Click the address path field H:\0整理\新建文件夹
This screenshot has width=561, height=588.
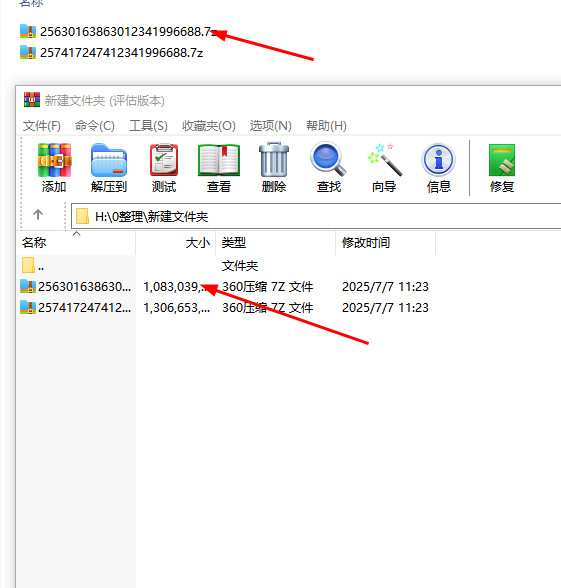pyautogui.click(x=316, y=216)
